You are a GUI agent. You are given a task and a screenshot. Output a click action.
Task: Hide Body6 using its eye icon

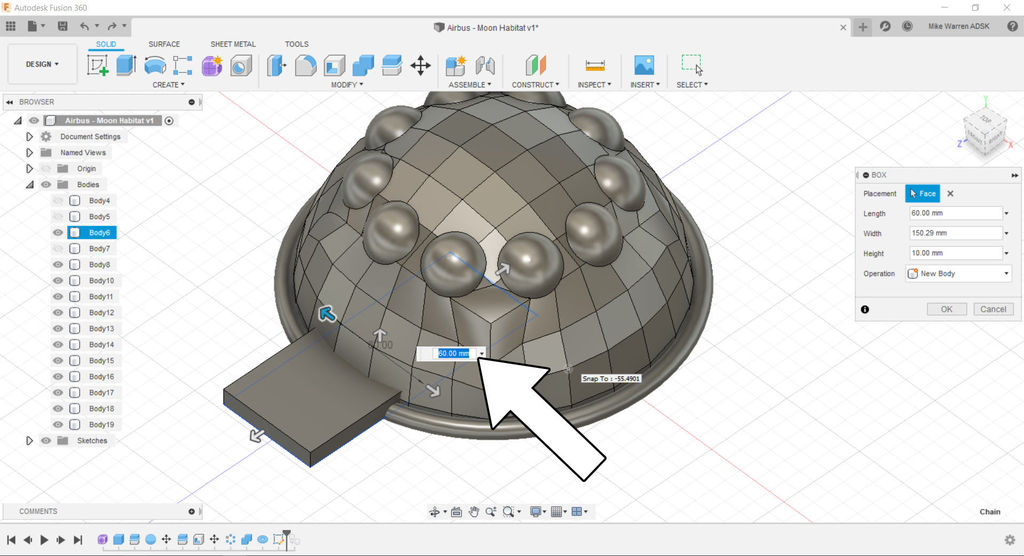click(58, 233)
